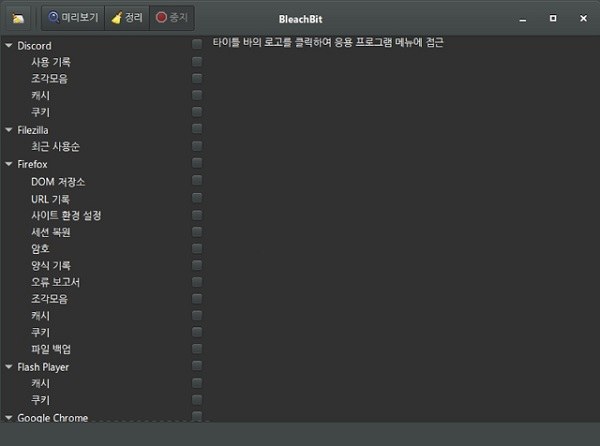The image size is (600, 446).
Task: Select 암호 under Firefox
Action: 40,249
